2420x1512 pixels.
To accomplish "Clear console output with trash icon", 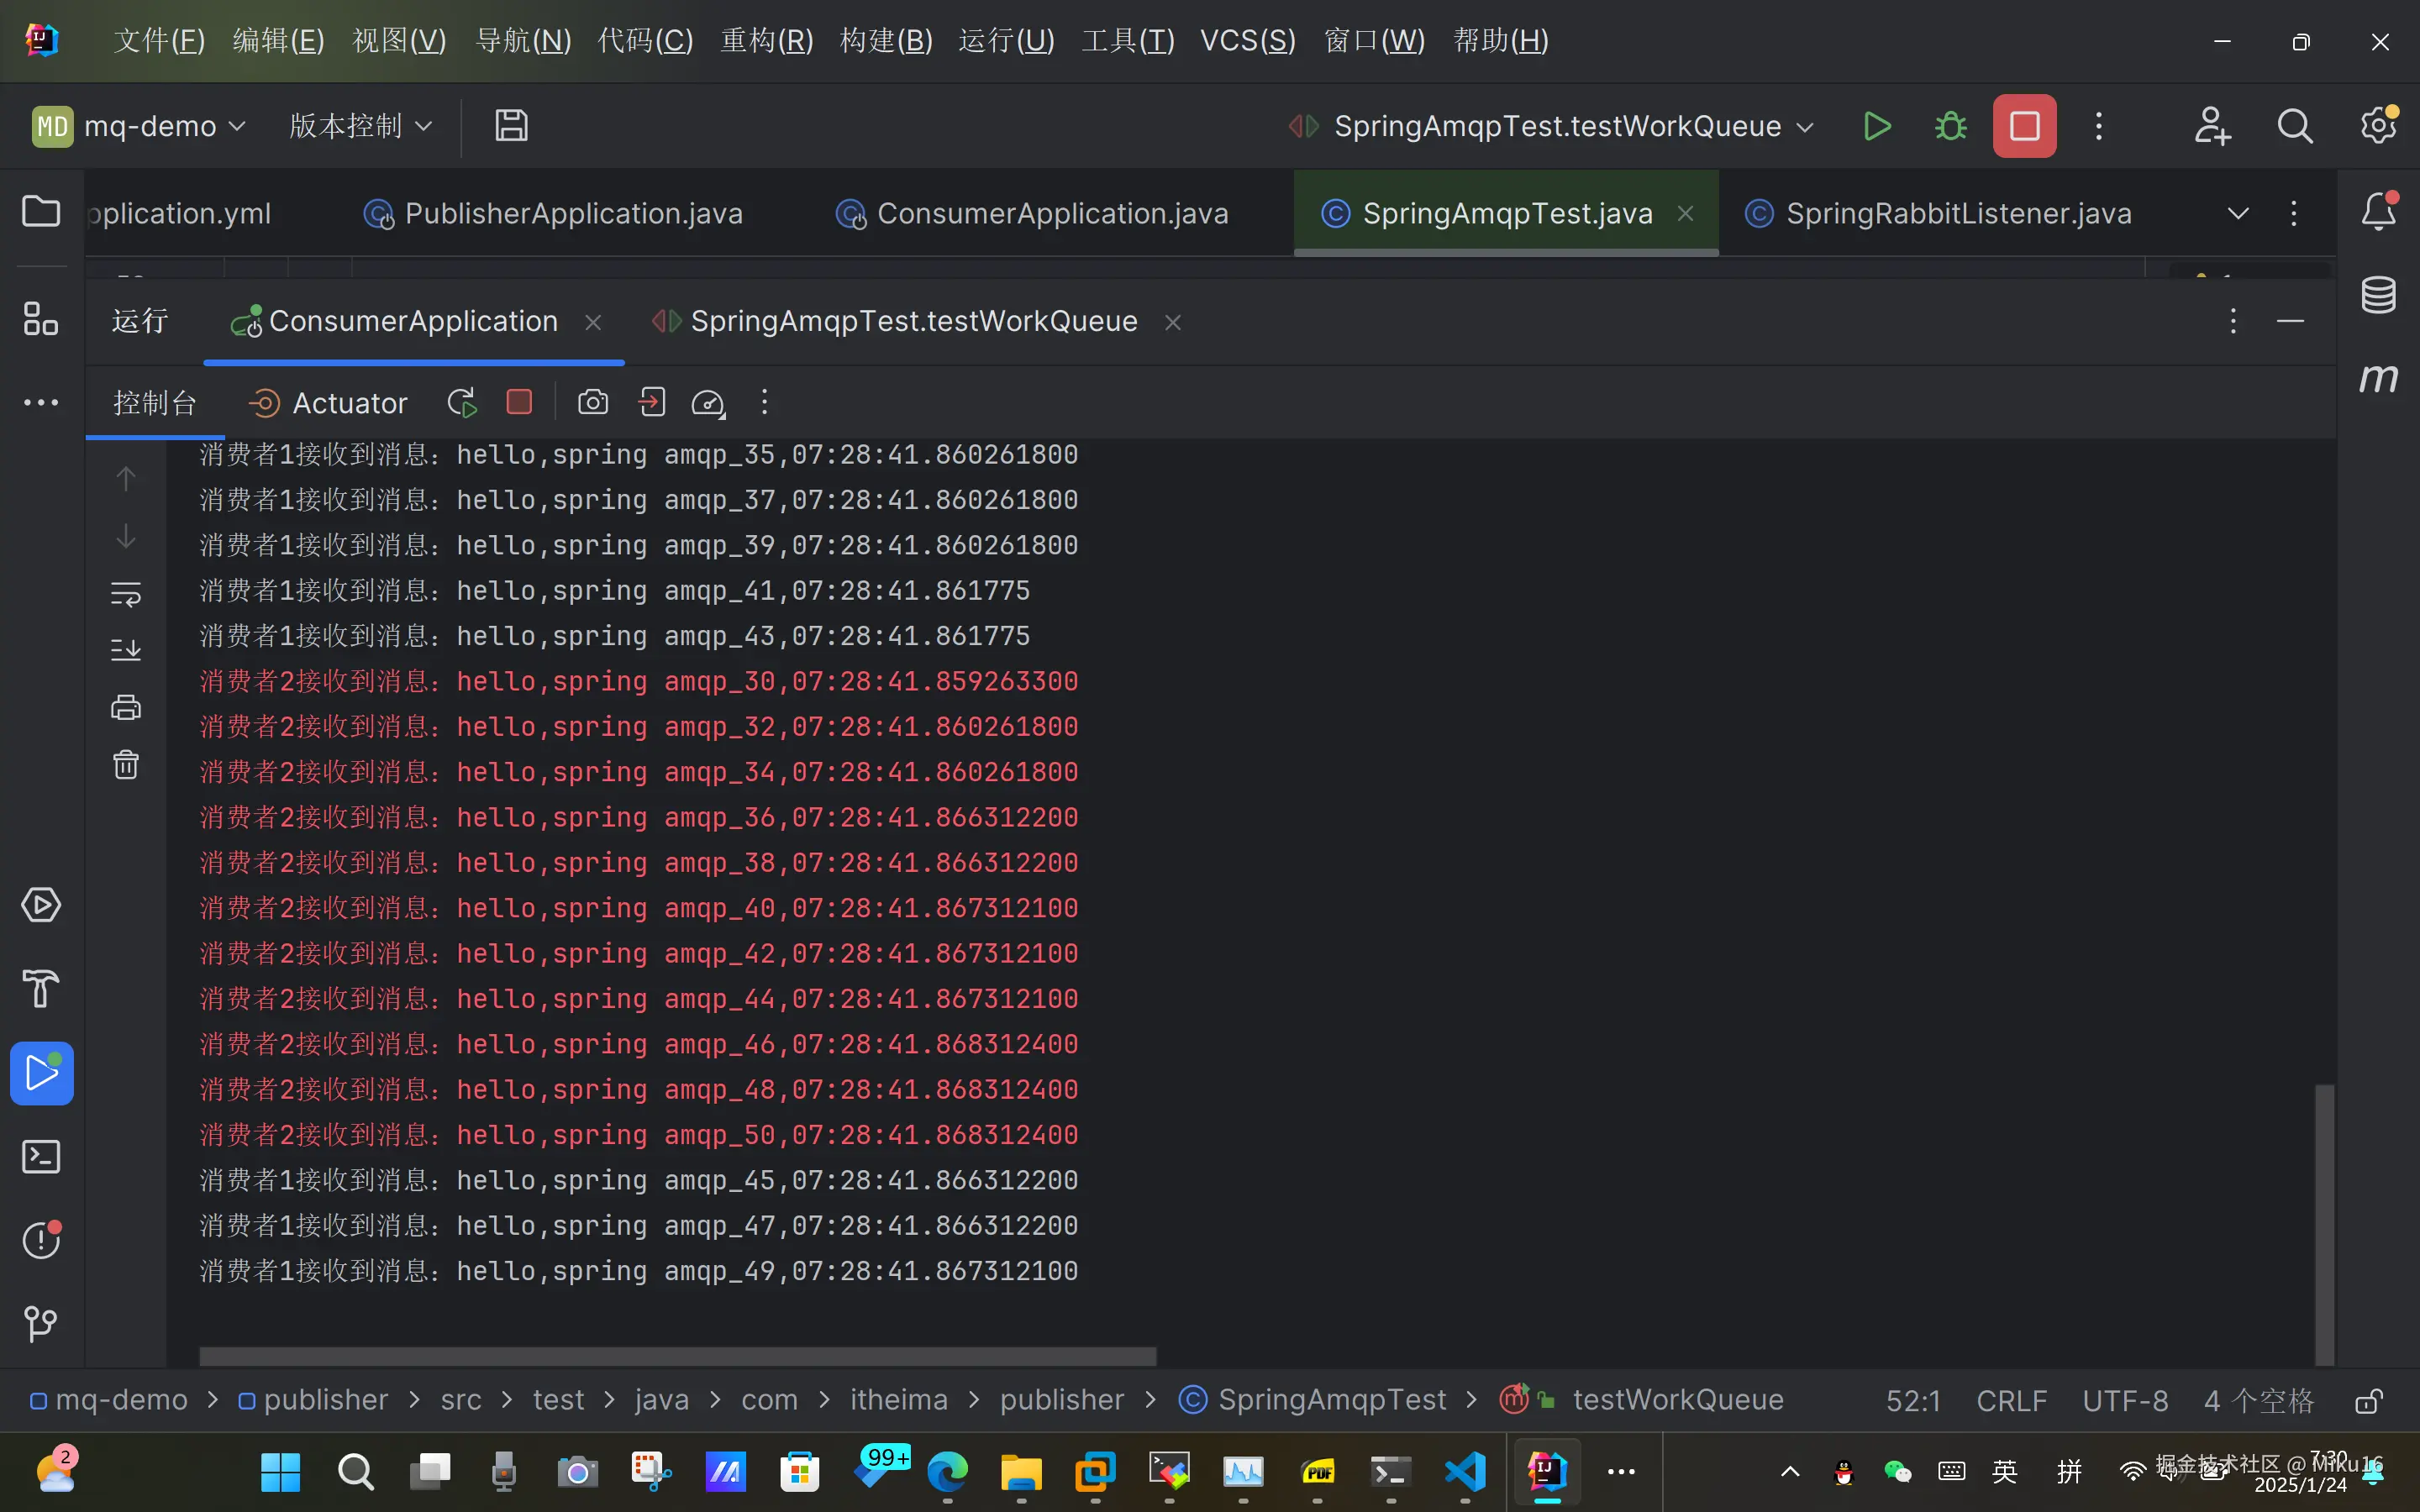I will click(126, 765).
